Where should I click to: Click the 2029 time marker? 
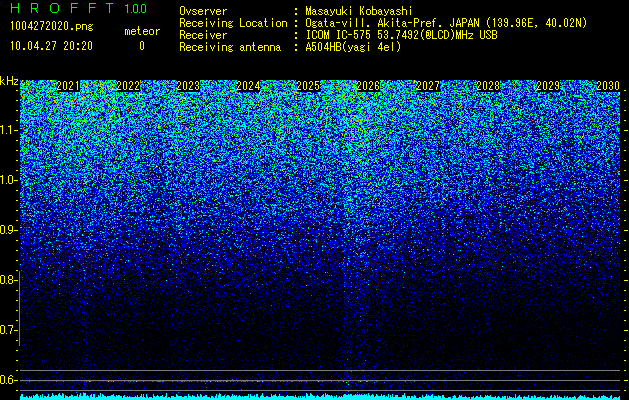[548, 86]
